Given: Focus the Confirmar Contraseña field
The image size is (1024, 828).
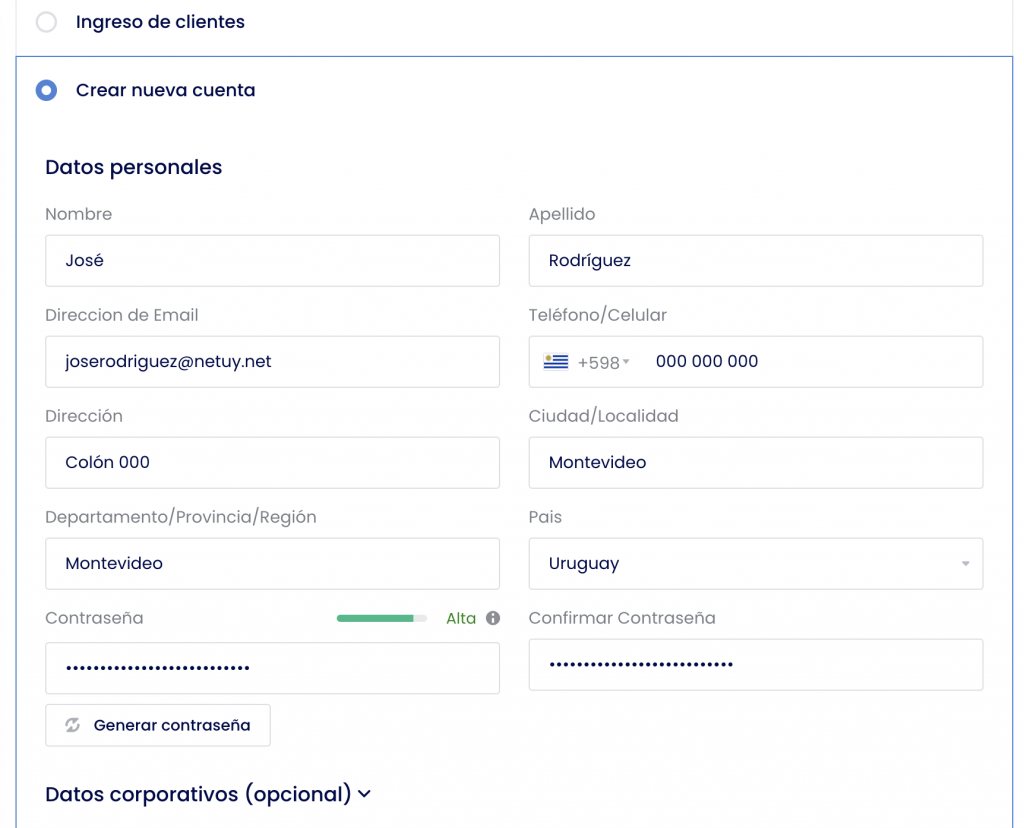Looking at the screenshot, I should click(755, 665).
